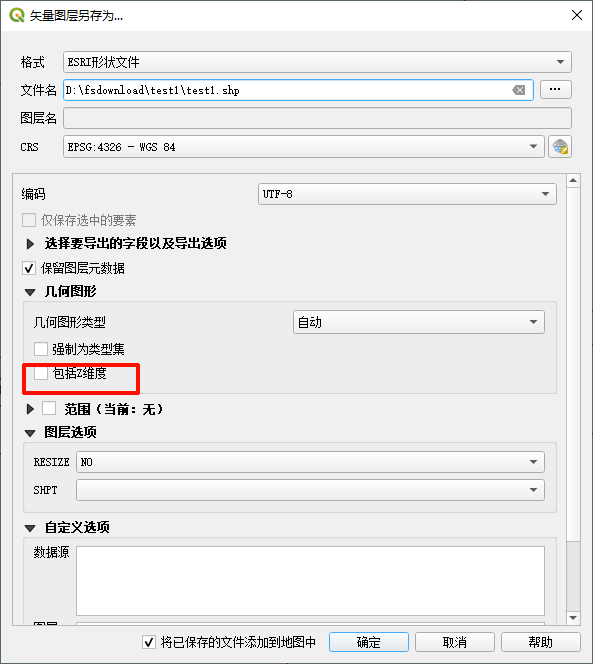Click the 数据源 text area
The height and width of the screenshot is (664, 593).
[310, 581]
